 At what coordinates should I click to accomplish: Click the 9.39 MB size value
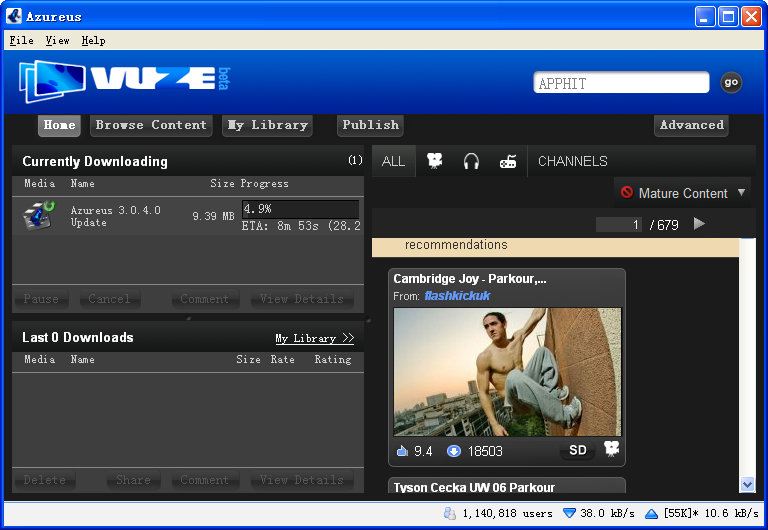(213, 216)
